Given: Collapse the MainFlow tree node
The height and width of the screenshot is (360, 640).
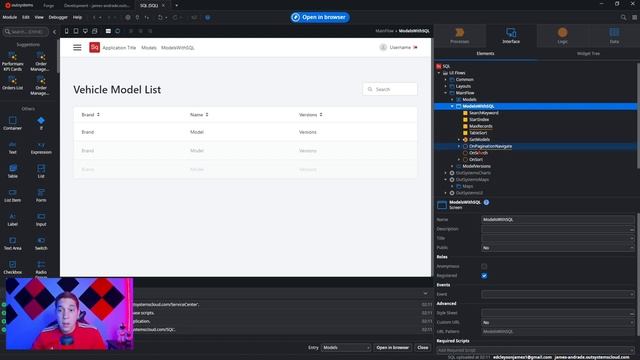Looking at the screenshot, I should [x=446, y=93].
